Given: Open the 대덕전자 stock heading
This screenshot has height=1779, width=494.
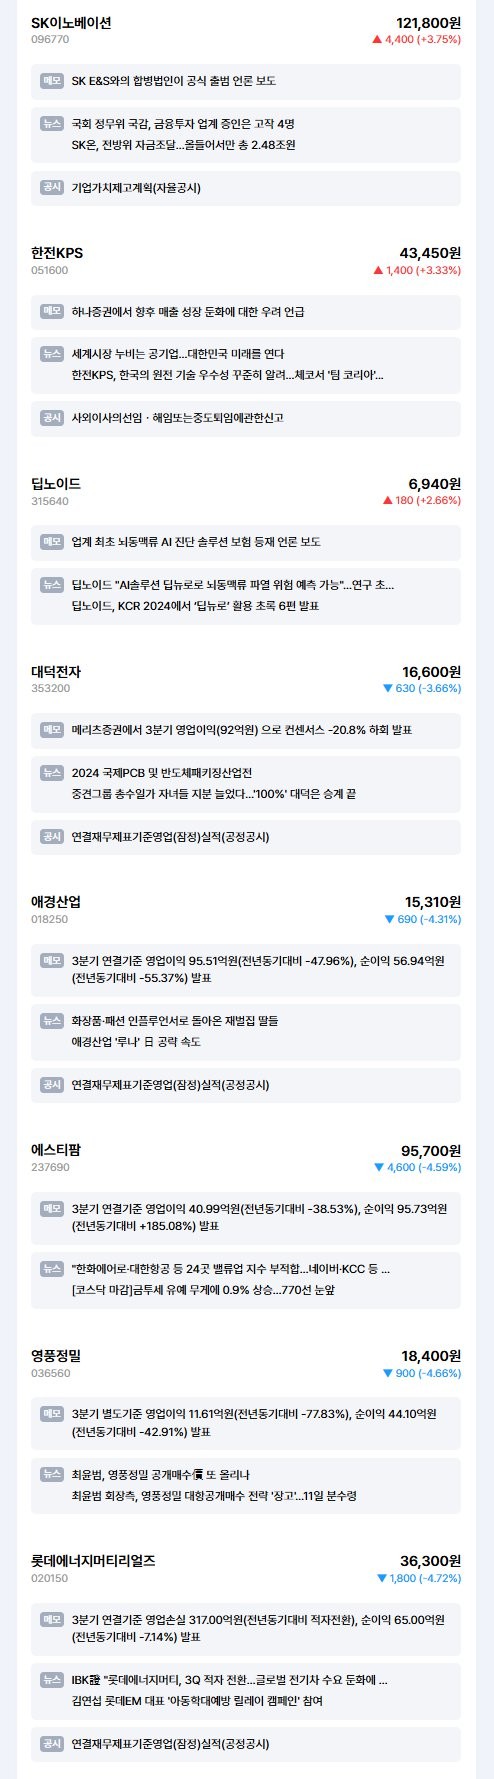Looking at the screenshot, I should click(x=56, y=672).
